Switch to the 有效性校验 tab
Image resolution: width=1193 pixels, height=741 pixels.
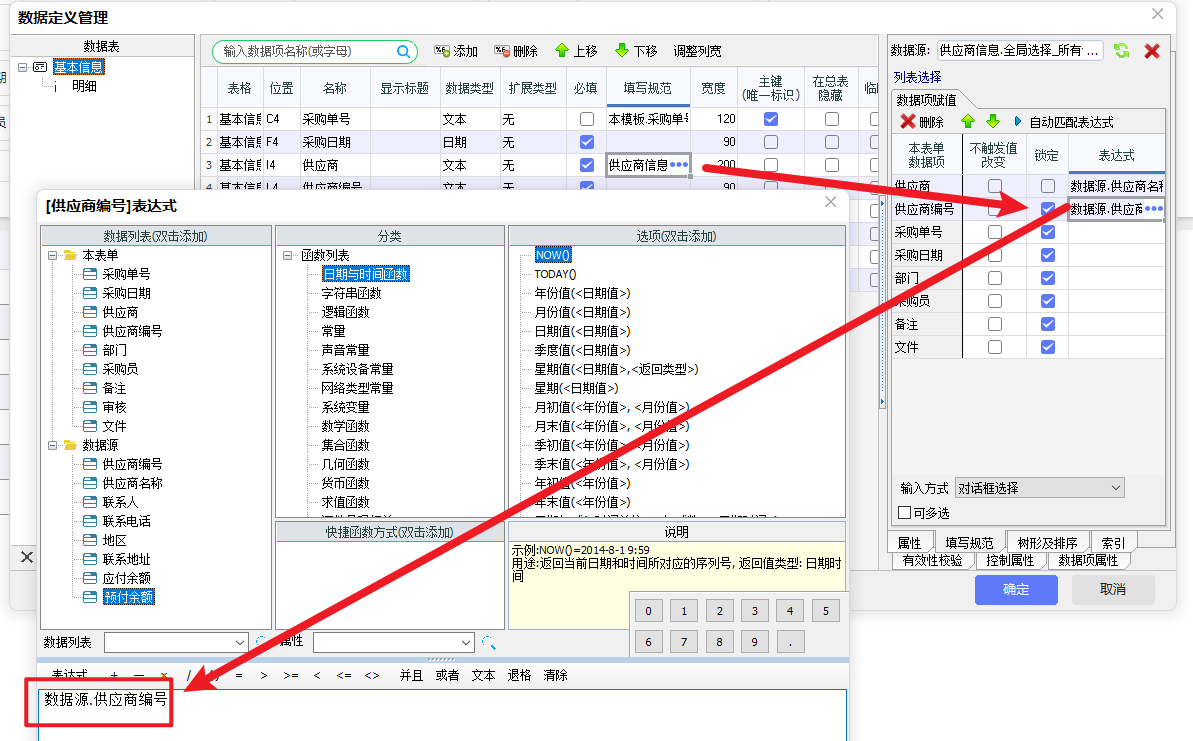[x=933, y=561]
